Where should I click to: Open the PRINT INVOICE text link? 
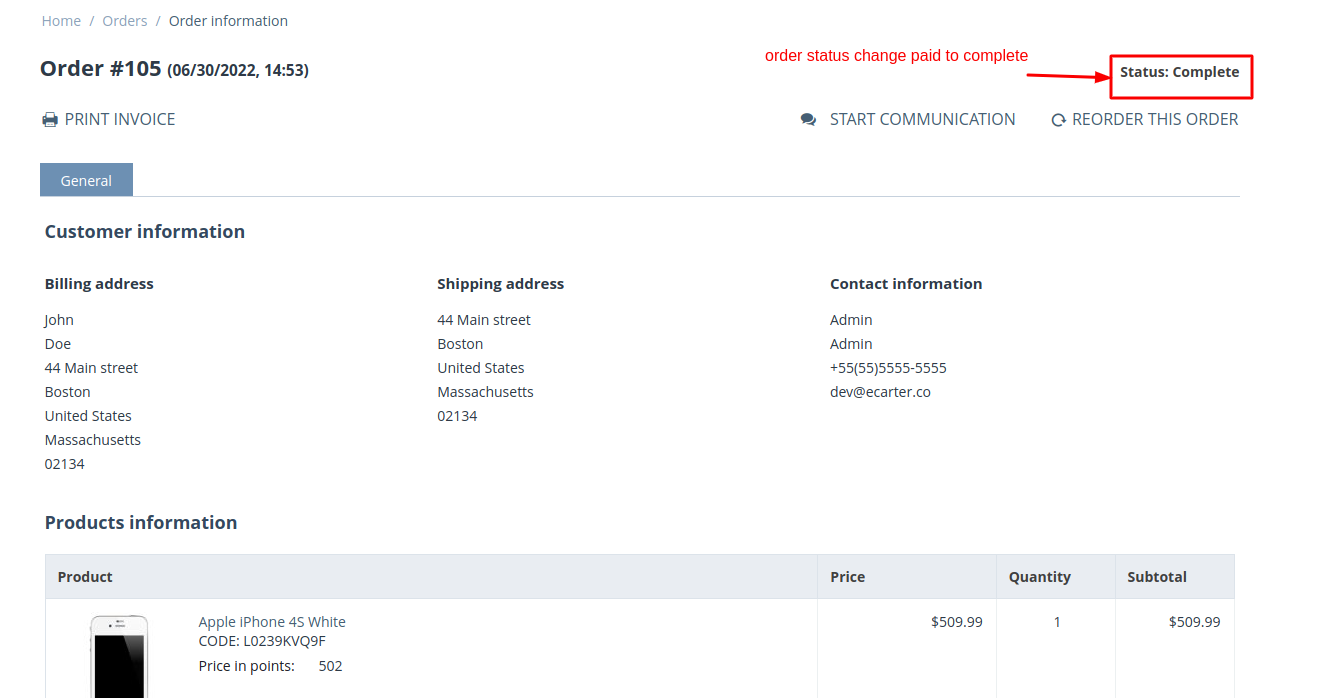click(x=120, y=120)
